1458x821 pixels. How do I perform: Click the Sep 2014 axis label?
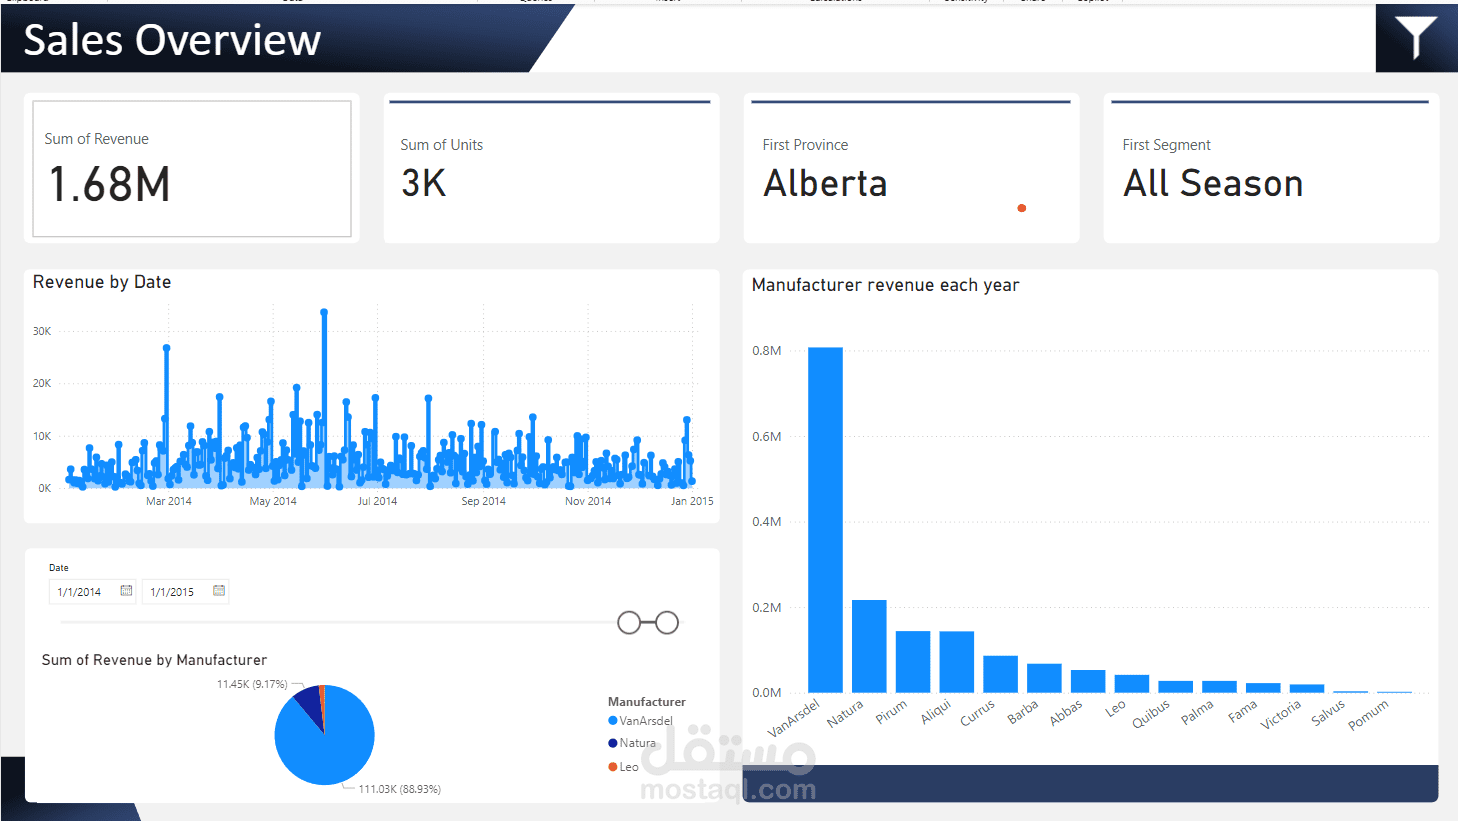point(483,501)
